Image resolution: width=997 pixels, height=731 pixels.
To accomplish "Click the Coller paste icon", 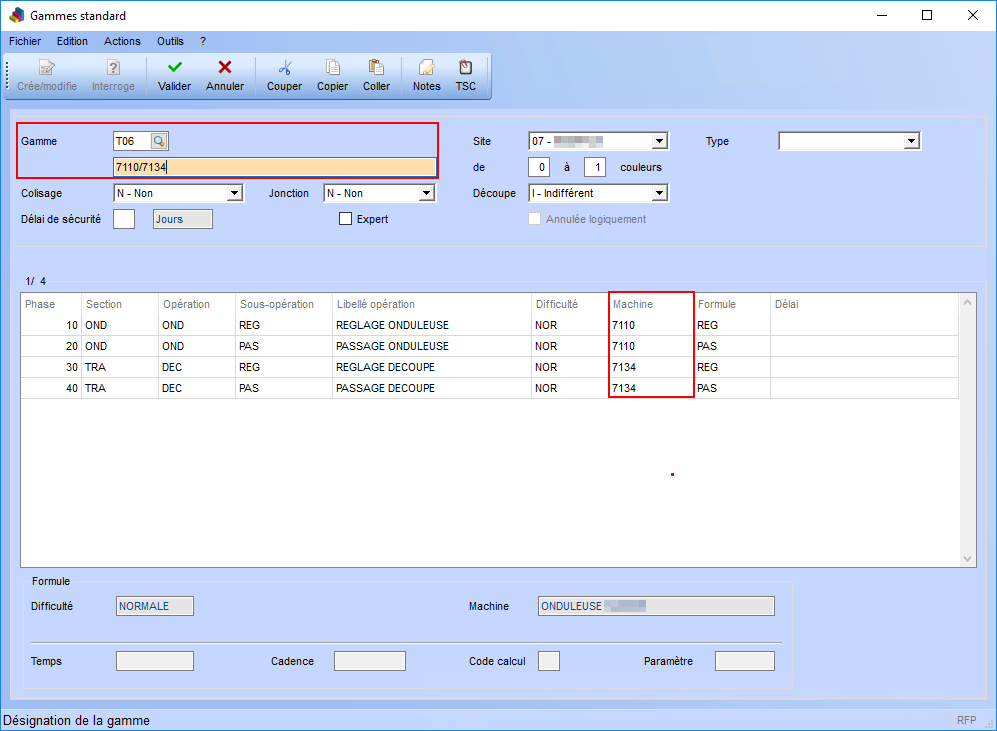I will 376,68.
